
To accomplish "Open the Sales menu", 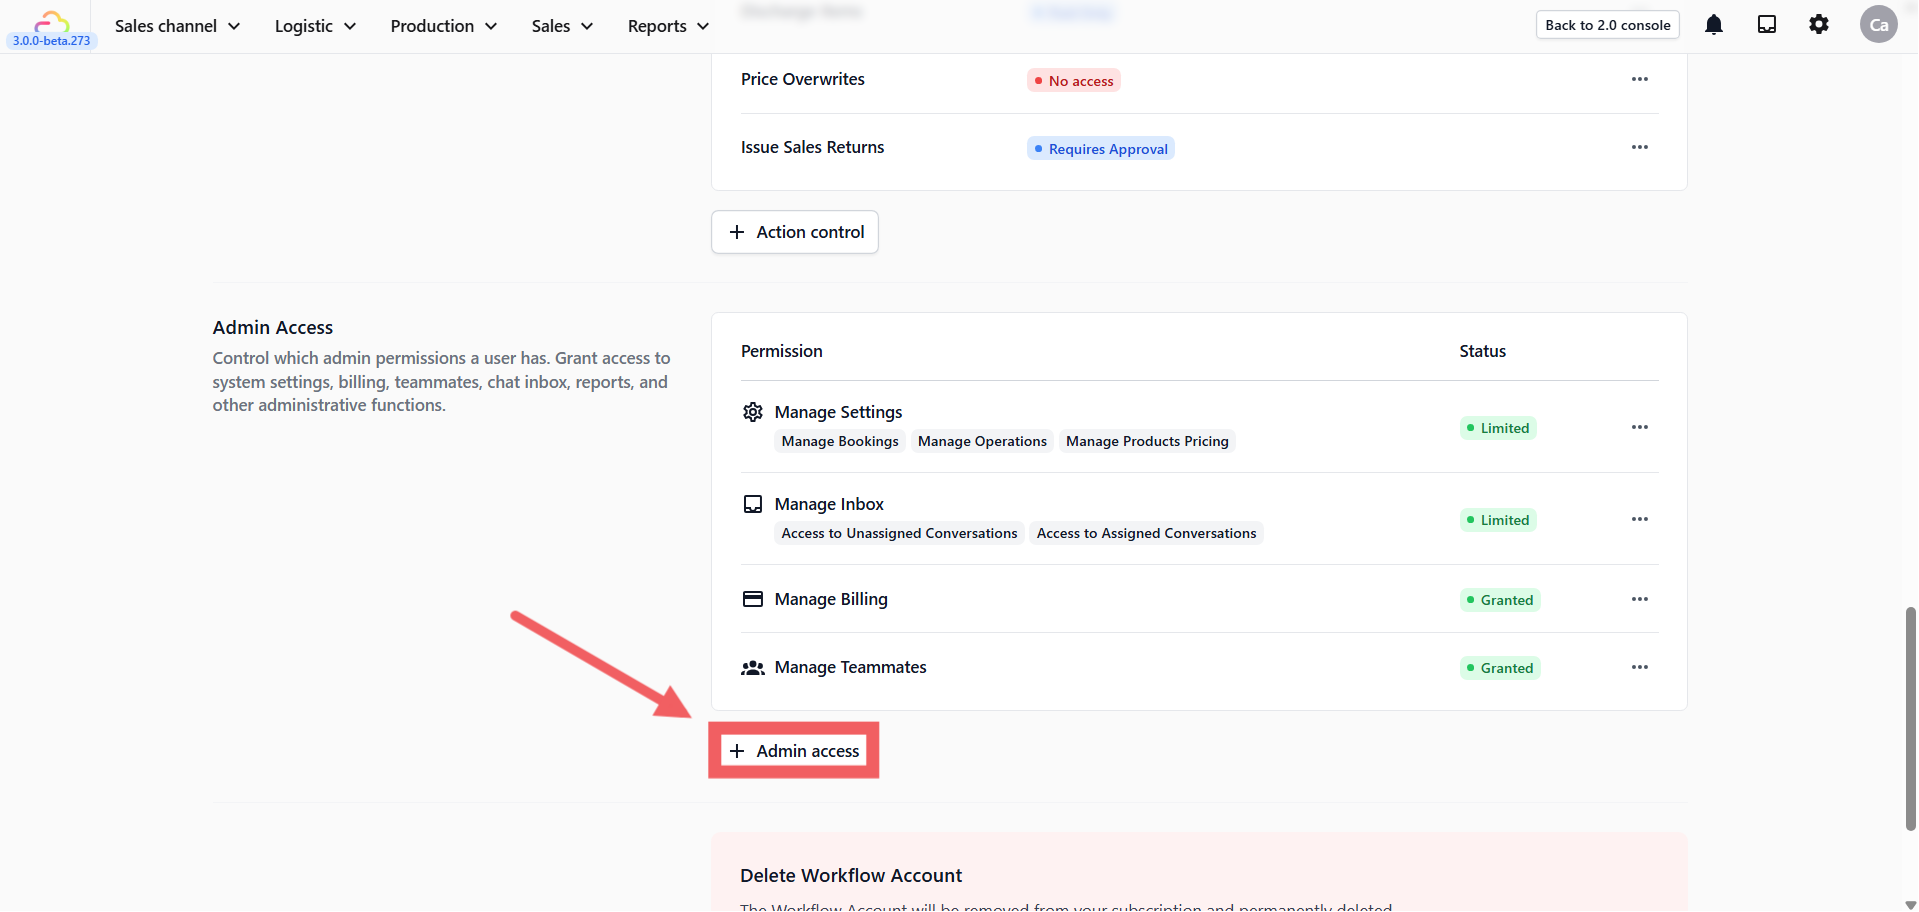I will (562, 26).
